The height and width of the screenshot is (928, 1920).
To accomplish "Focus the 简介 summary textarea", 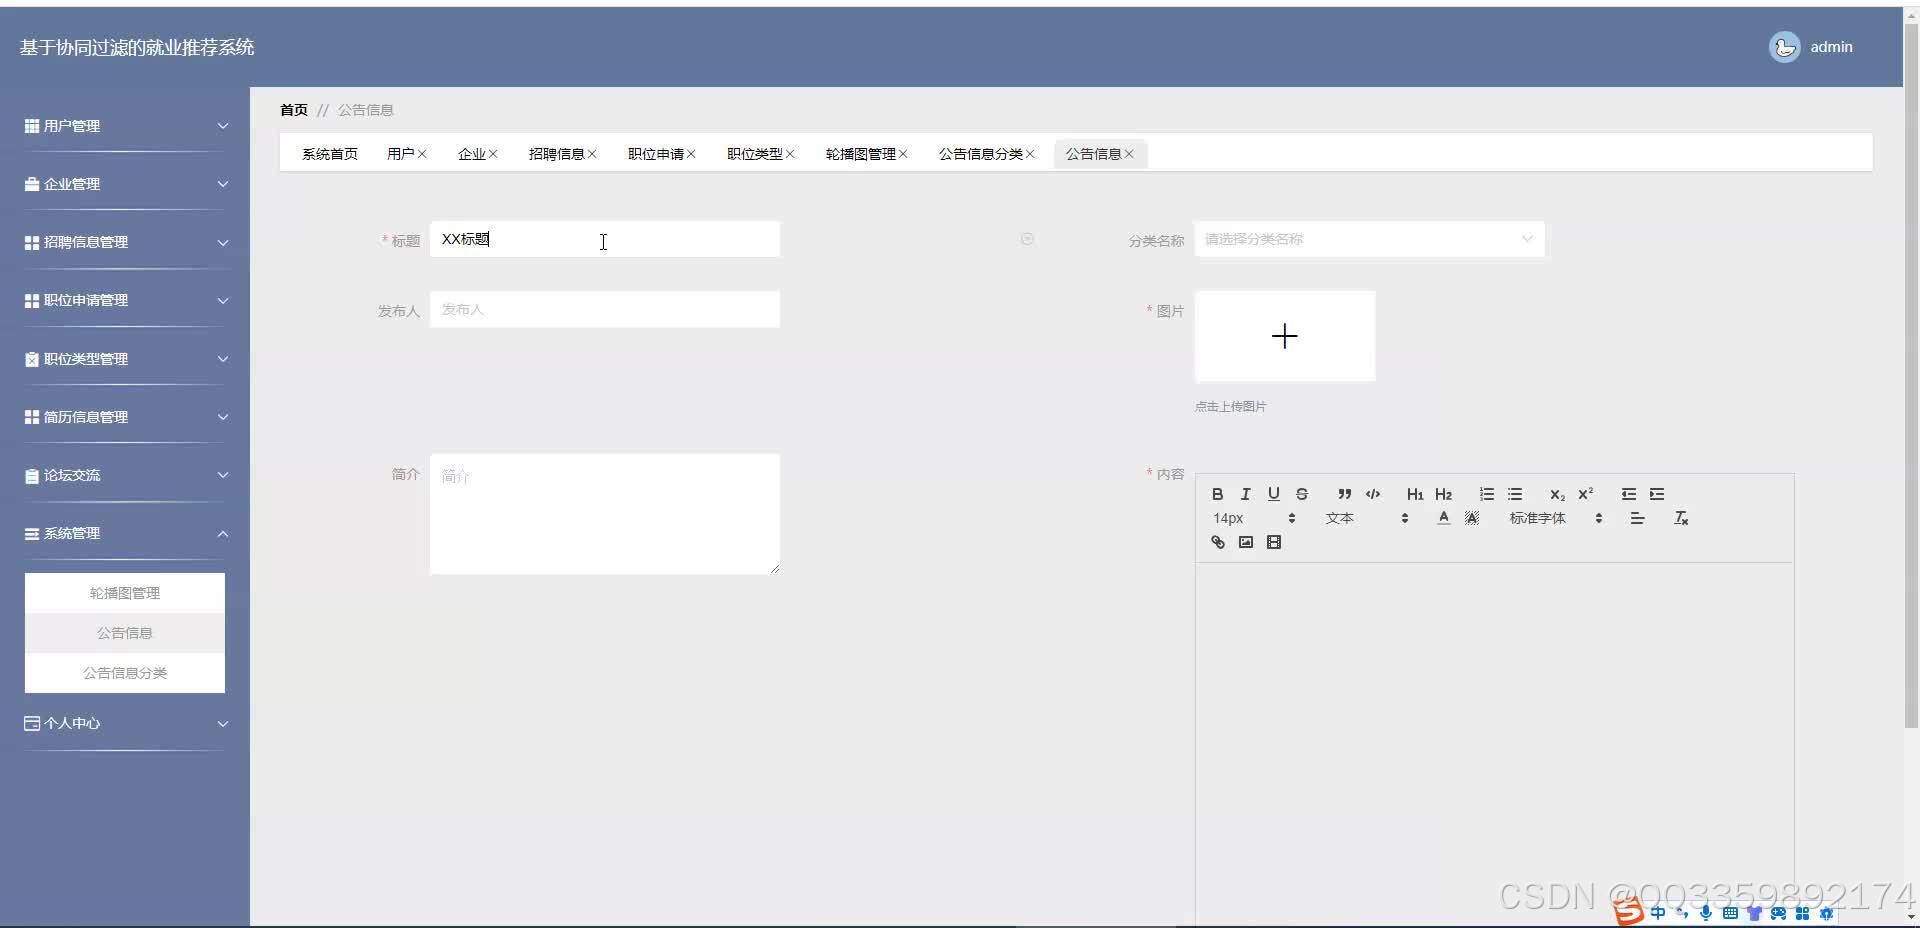I will pos(605,514).
